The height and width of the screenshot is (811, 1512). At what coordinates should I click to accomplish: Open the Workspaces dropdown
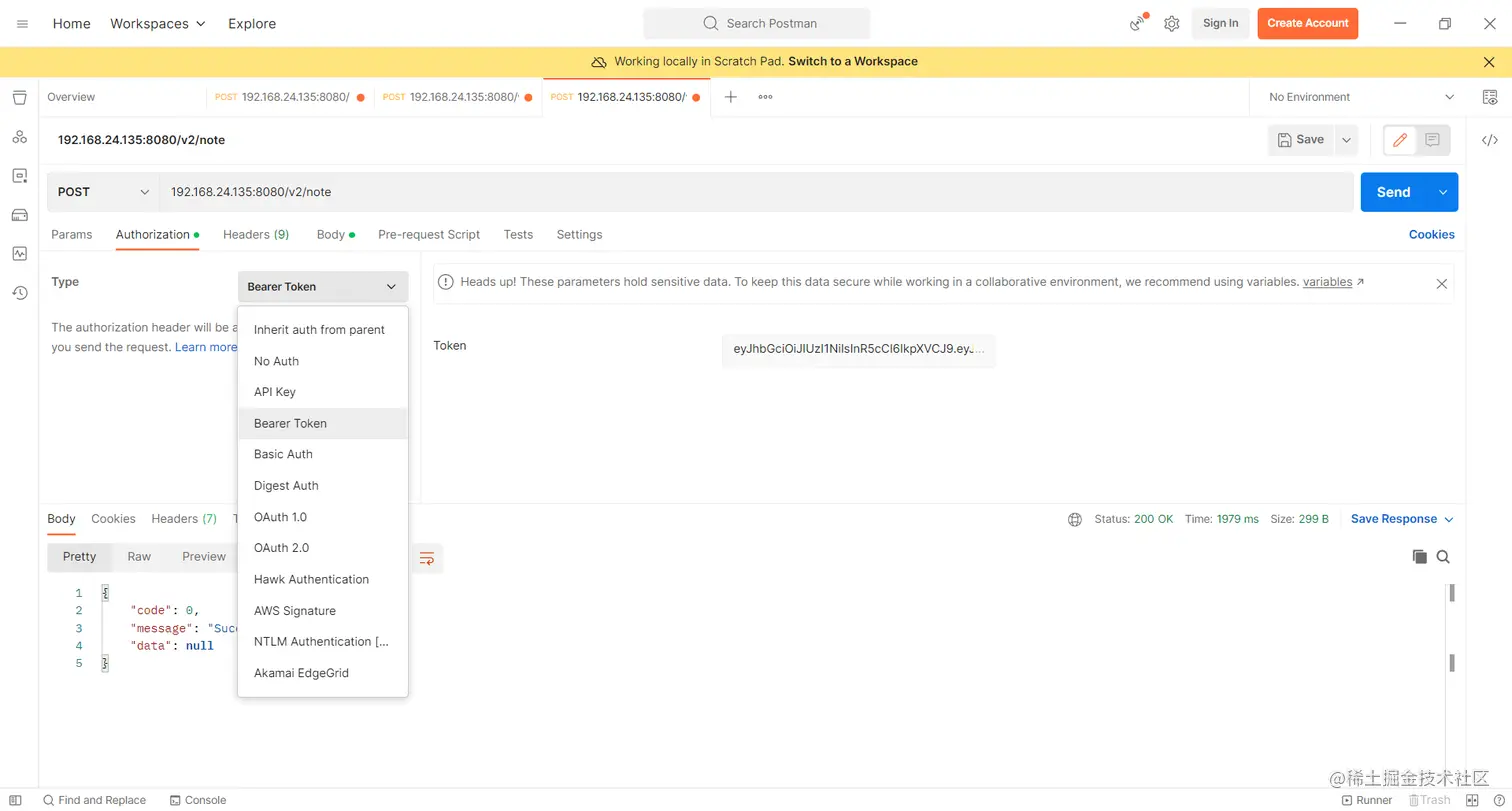tap(158, 23)
